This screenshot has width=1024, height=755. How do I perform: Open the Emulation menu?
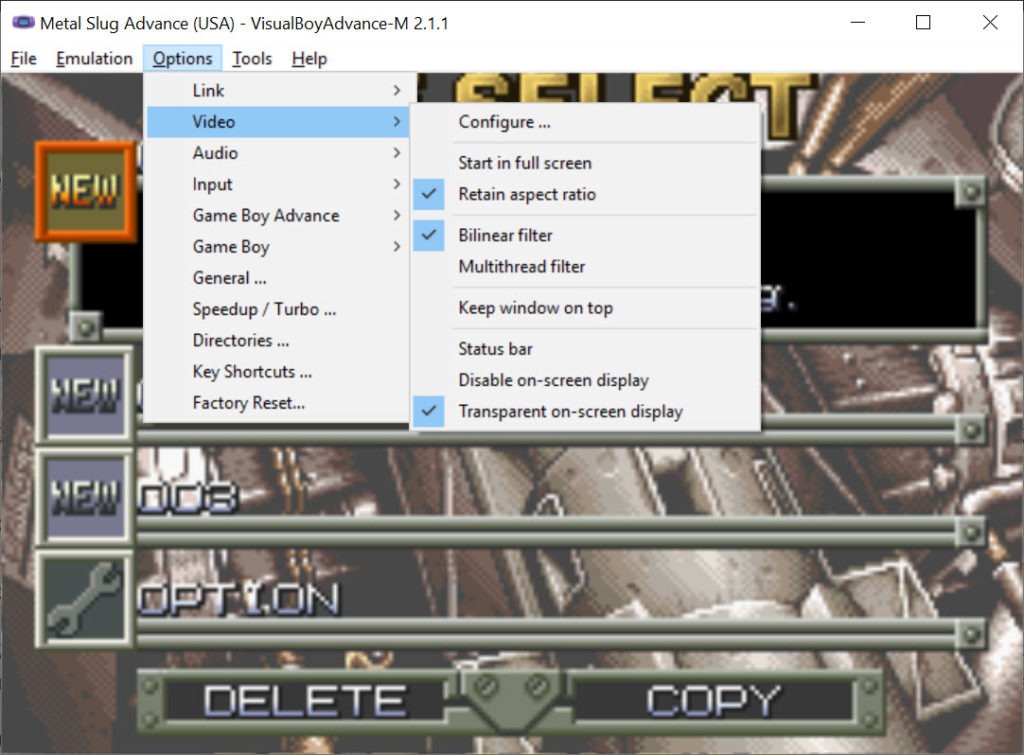coord(94,59)
